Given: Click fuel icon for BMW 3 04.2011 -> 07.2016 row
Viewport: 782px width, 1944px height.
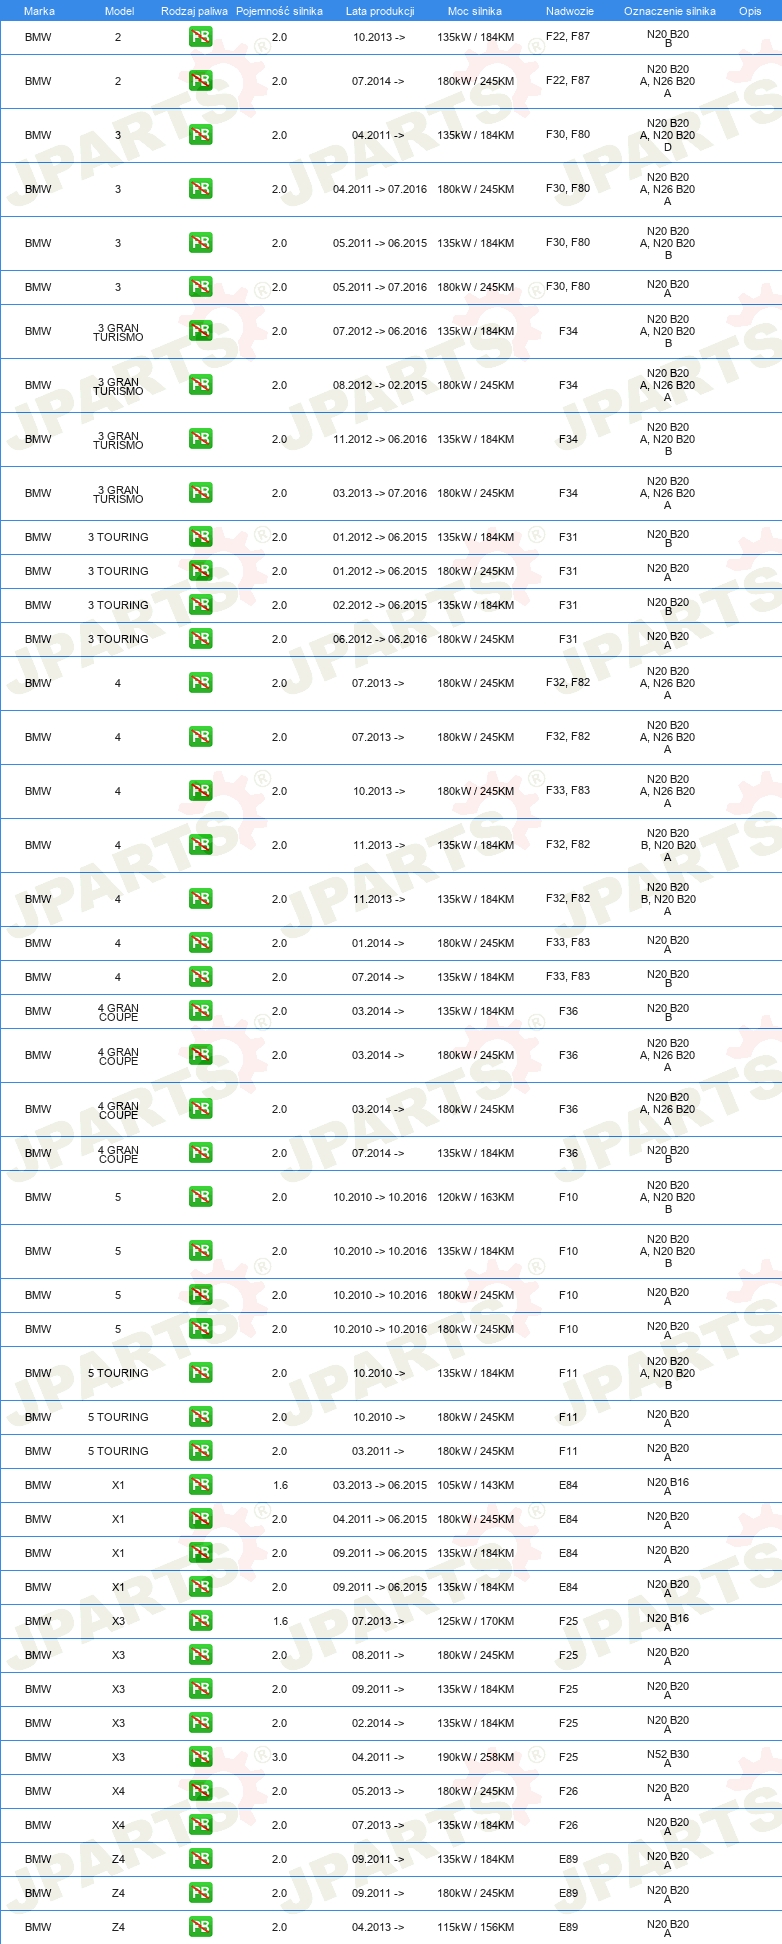Looking at the screenshot, I should point(200,189).
